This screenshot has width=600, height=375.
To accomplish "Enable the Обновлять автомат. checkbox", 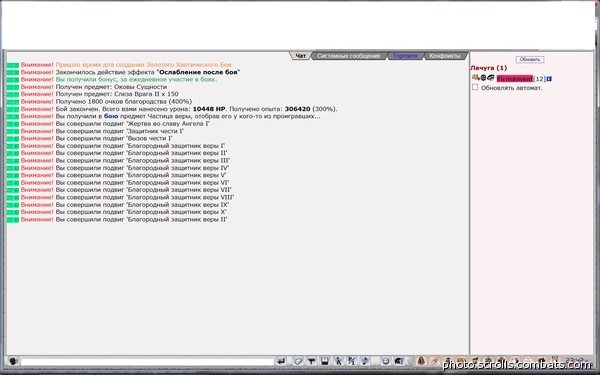I will 475,87.
